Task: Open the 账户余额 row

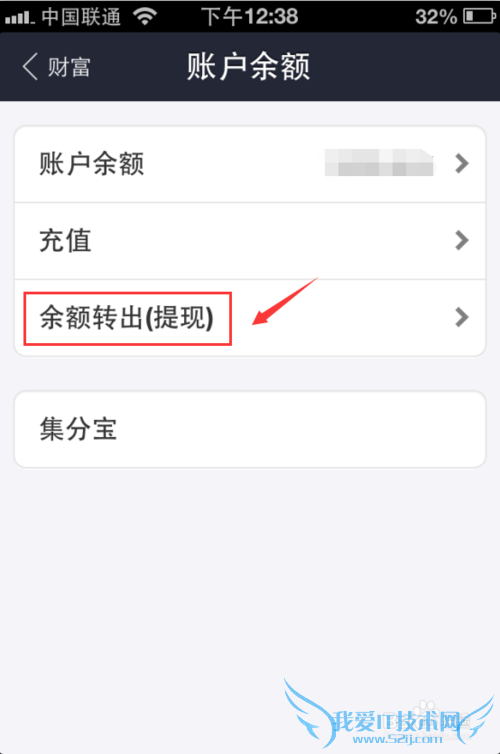Action: [250, 164]
